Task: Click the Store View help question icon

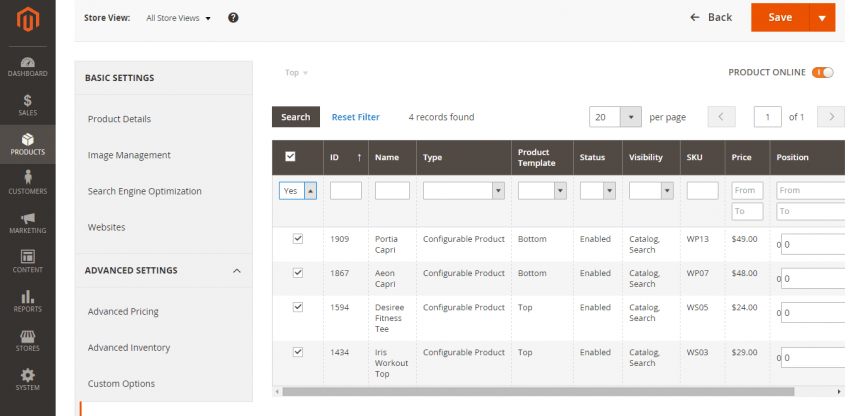Action: coord(233,18)
